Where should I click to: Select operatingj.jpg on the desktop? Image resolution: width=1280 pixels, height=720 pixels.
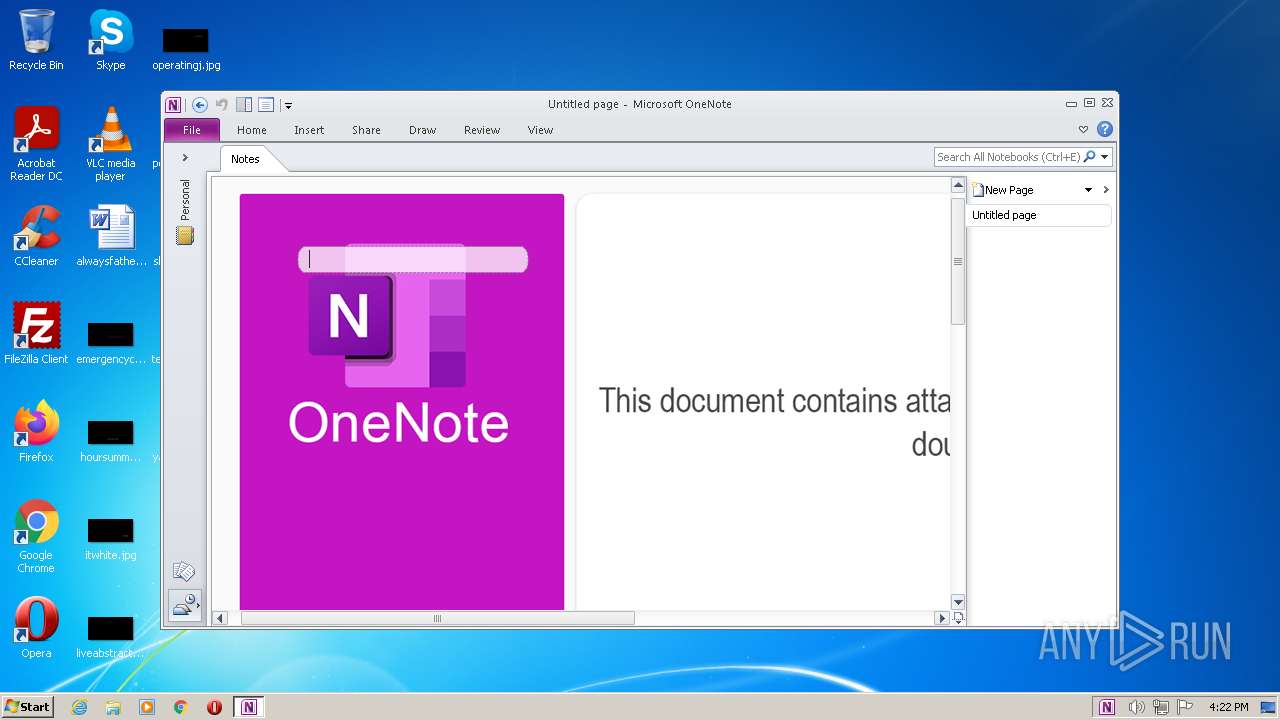pos(186,48)
